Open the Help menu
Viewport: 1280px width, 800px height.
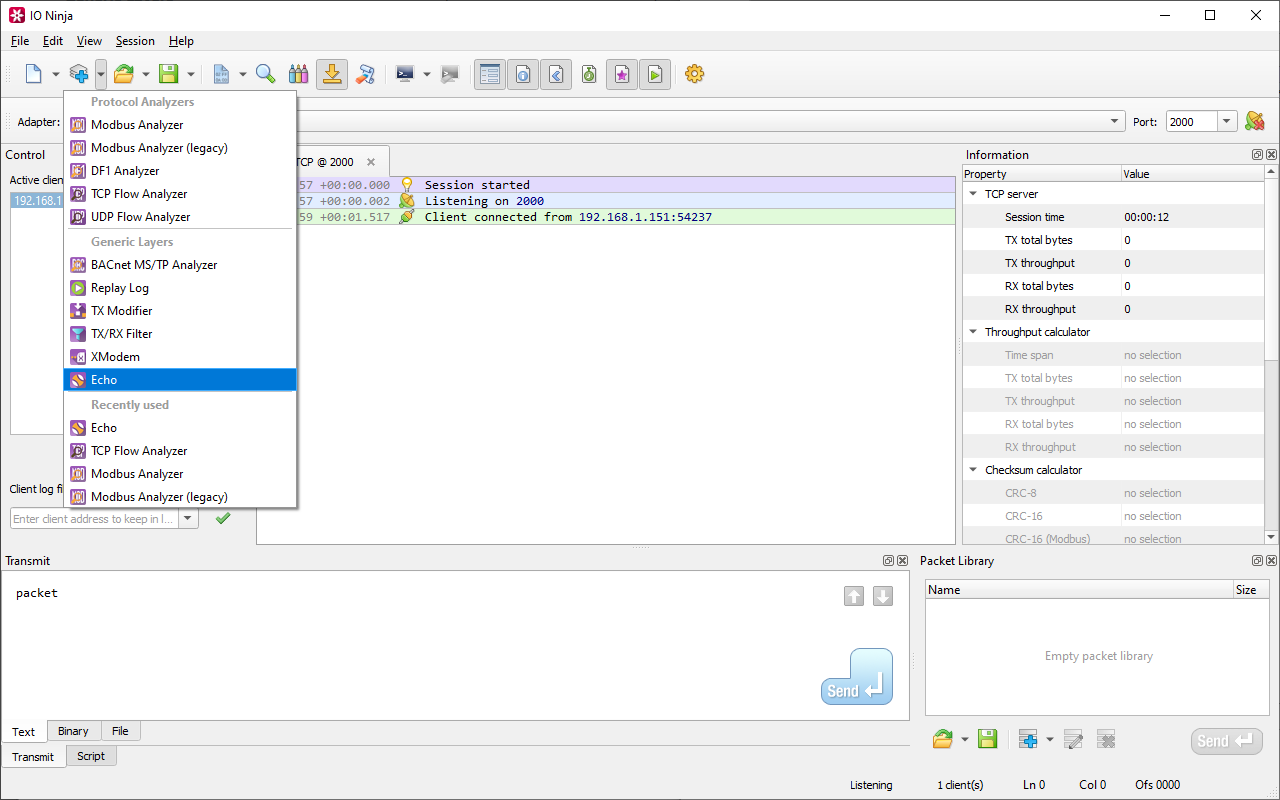click(x=181, y=41)
